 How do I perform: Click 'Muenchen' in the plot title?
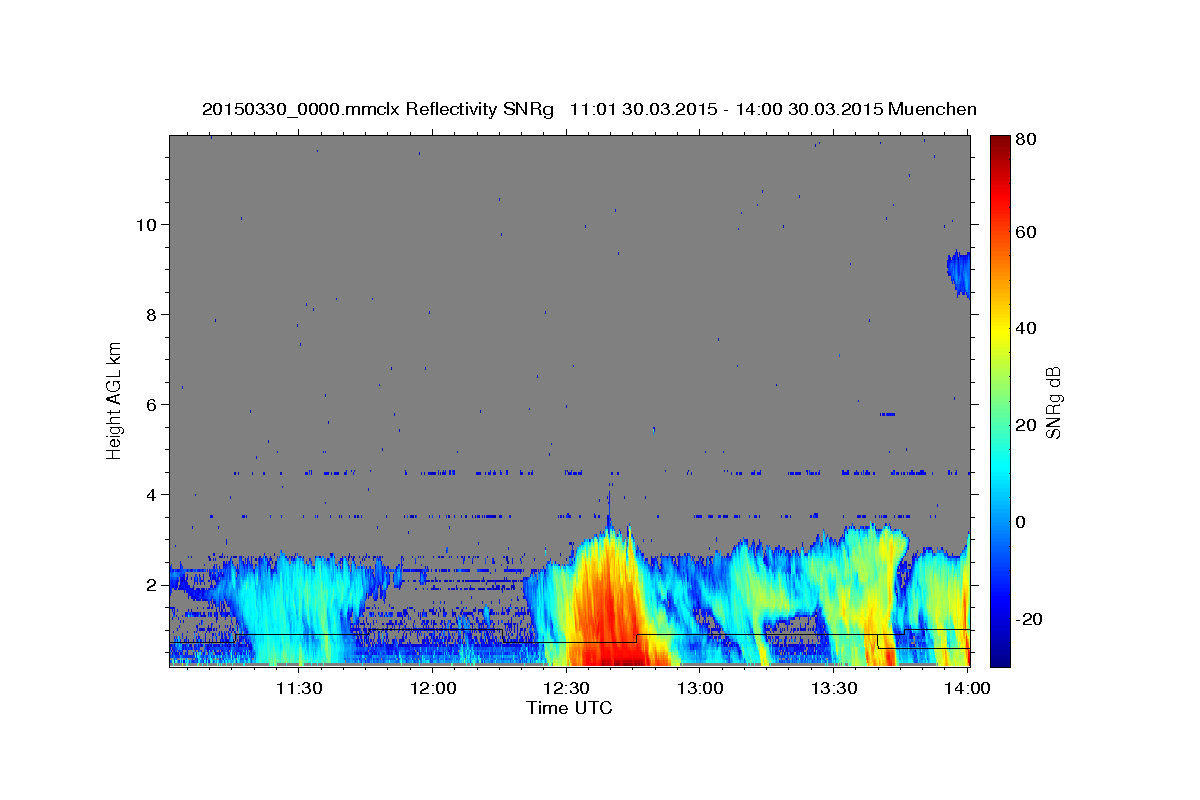pyautogui.click(x=932, y=109)
